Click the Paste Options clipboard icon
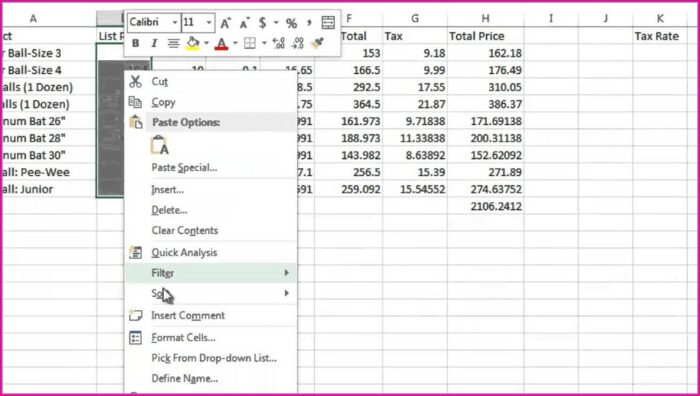700x396 pixels. point(135,122)
